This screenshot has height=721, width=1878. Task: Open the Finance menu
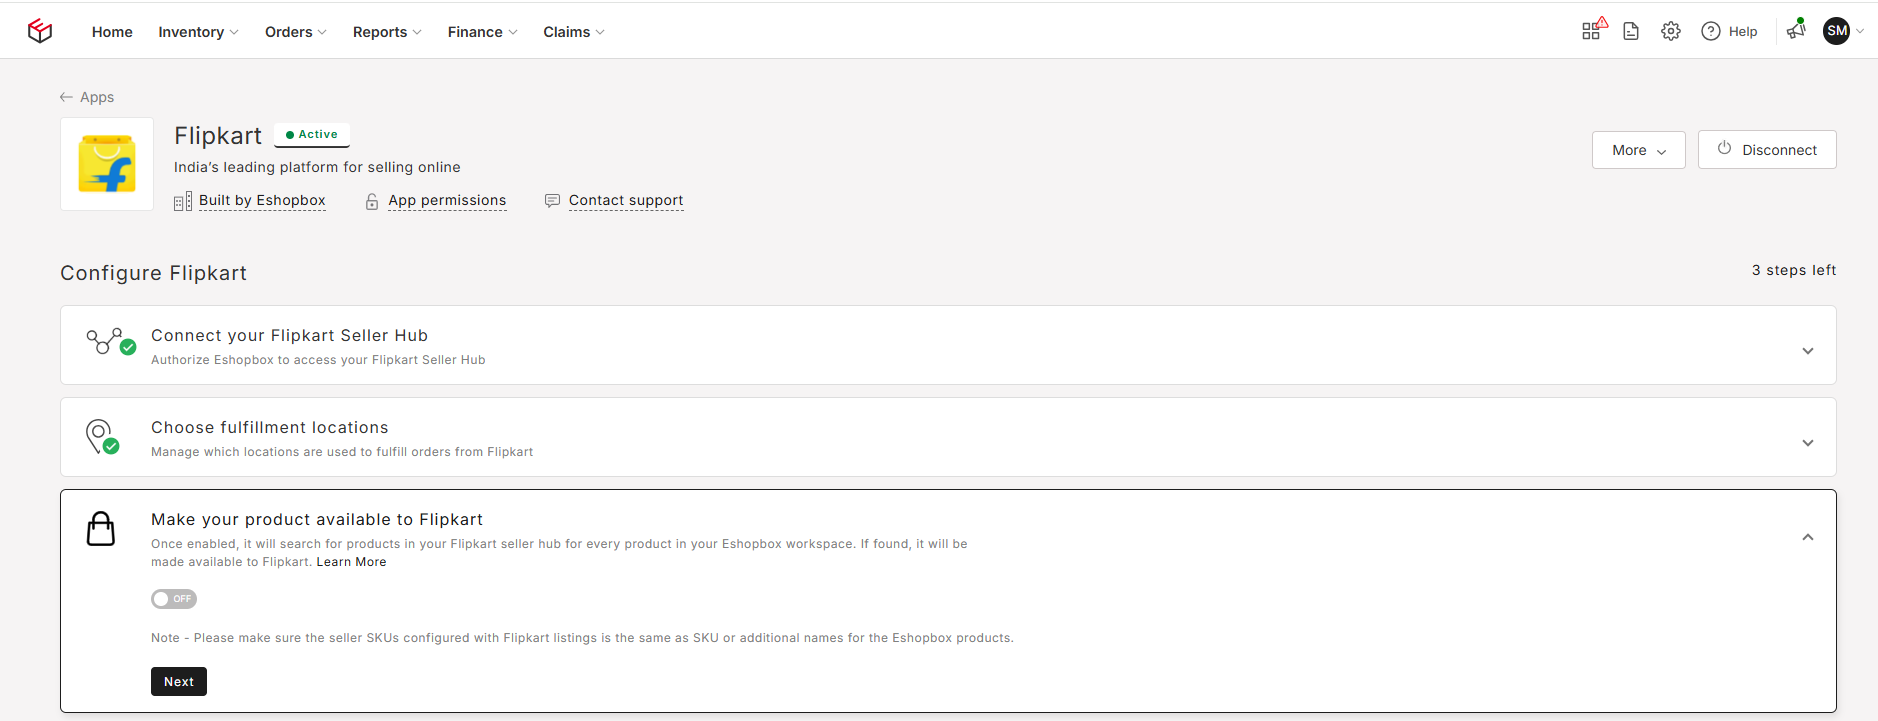coord(482,32)
